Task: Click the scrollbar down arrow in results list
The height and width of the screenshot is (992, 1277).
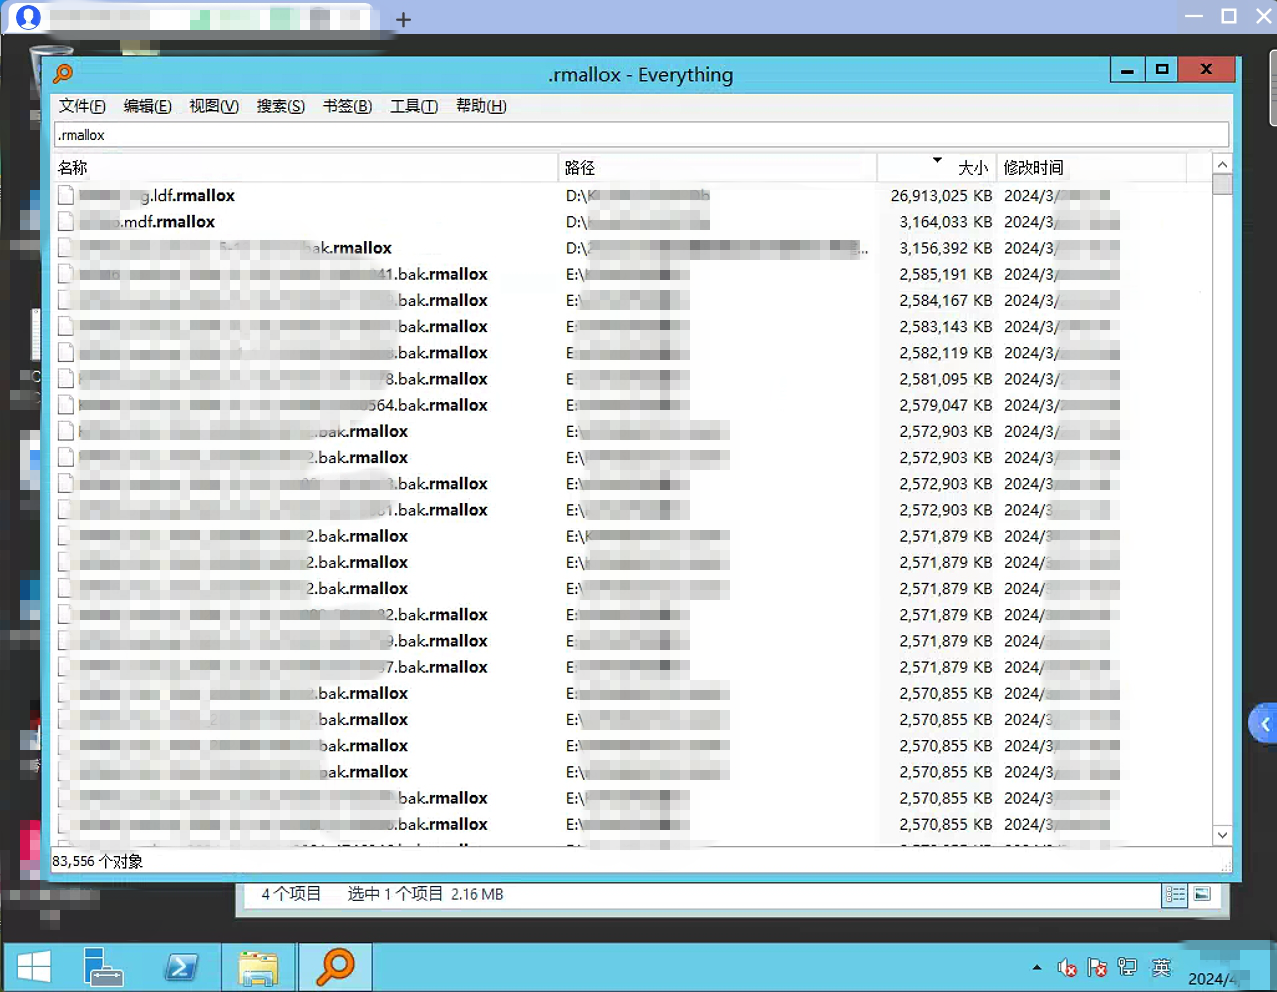Action: (x=1222, y=835)
